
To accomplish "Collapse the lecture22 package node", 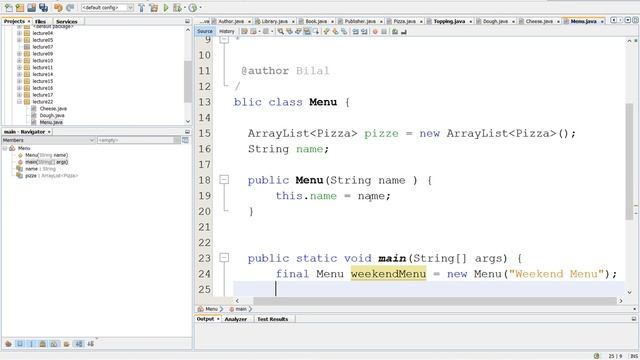I will 19,102.
